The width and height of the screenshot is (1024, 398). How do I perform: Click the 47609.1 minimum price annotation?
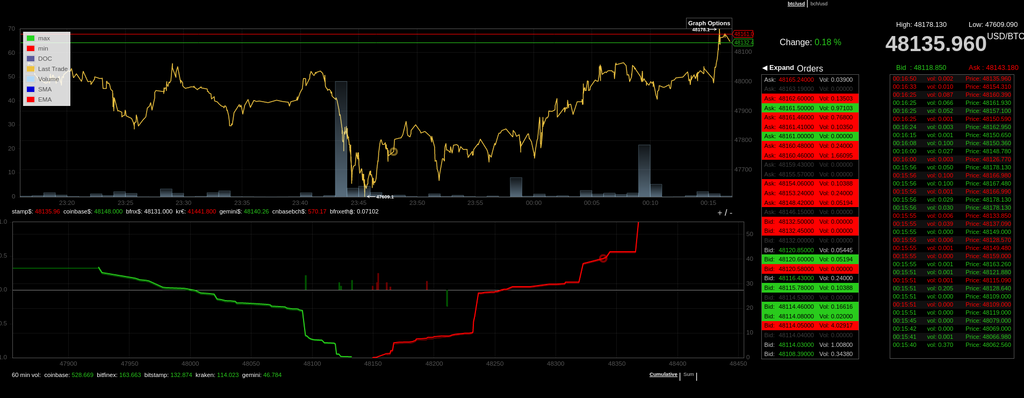pyautogui.click(x=381, y=196)
